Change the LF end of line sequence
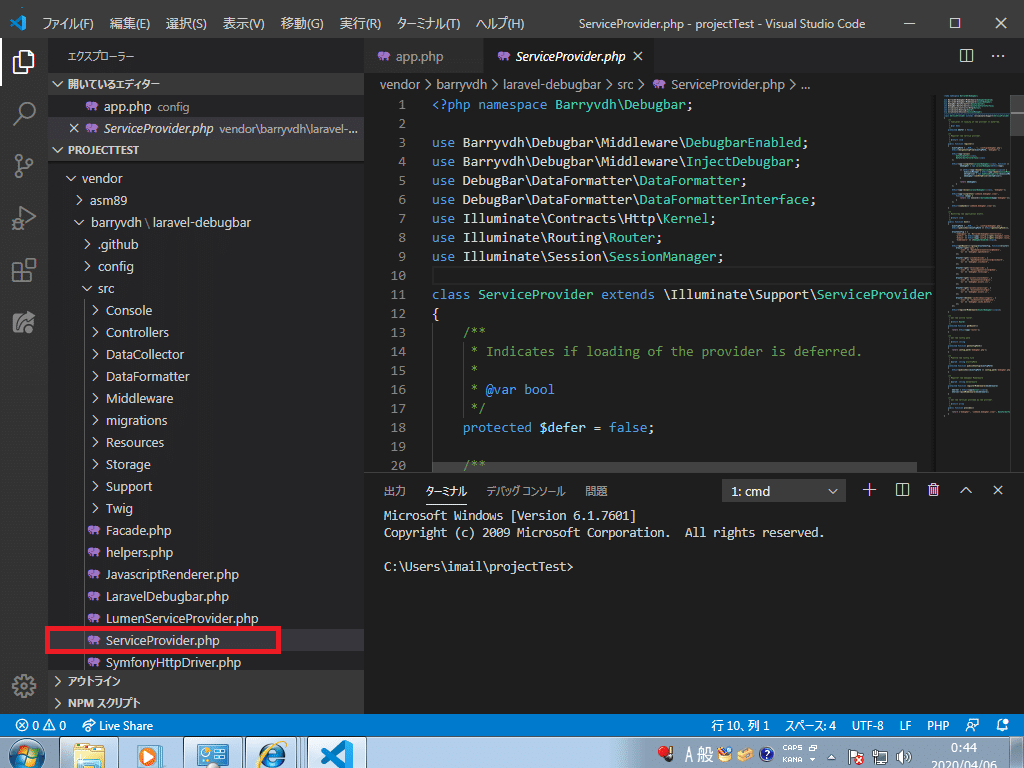The height and width of the screenshot is (768, 1024). [x=905, y=726]
